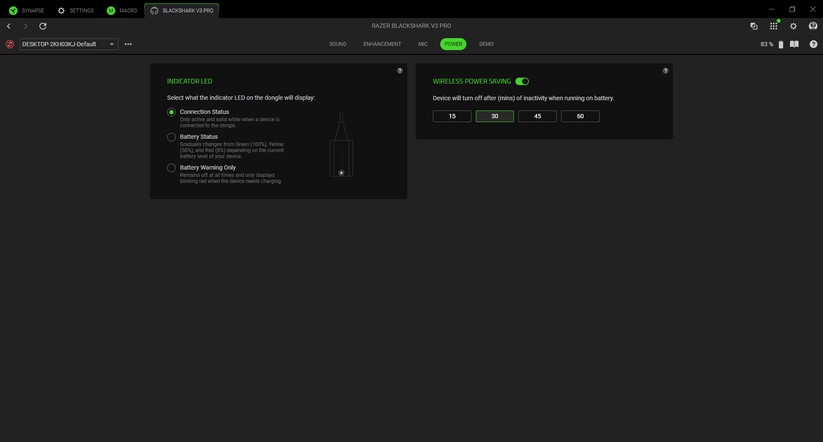Click the WIRELESS POWER SAVING heading

471,81
